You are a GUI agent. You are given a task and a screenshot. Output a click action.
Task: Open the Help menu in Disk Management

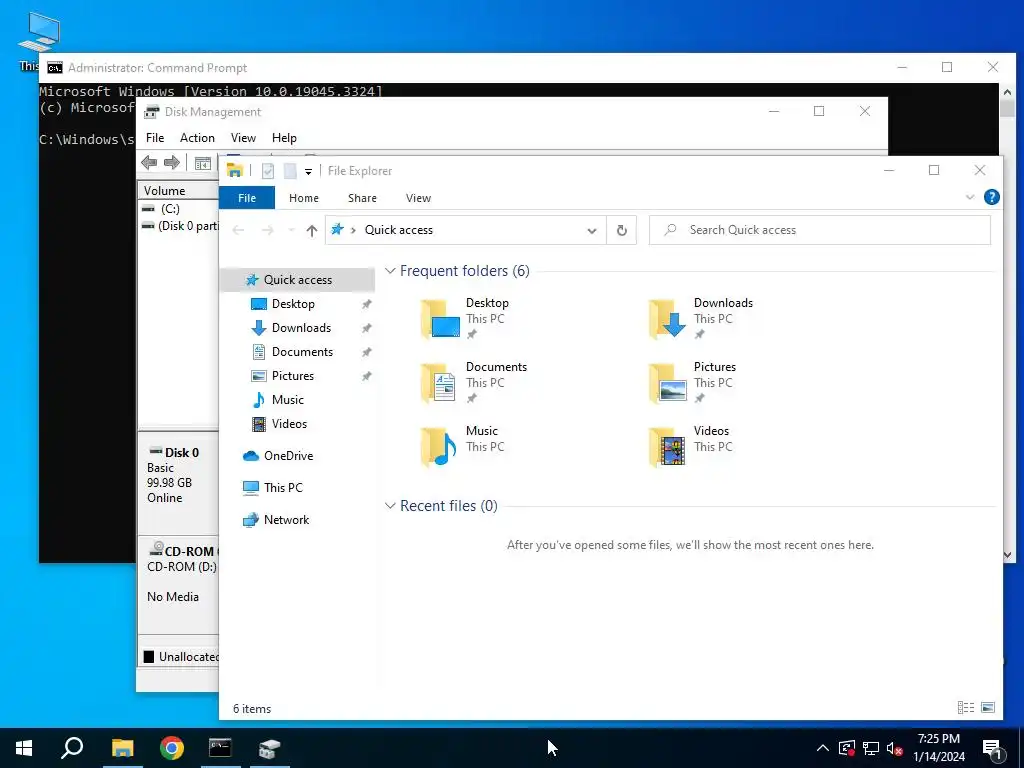pos(284,138)
